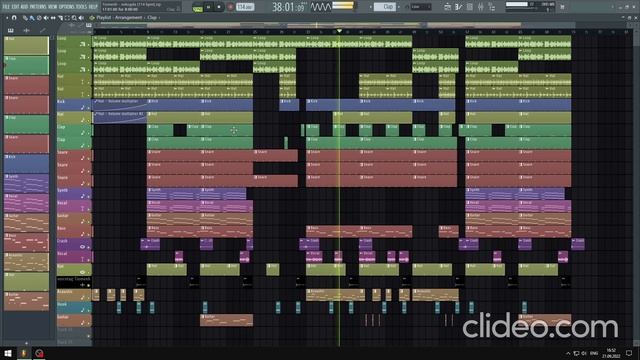Select the Synth pattern in picker panel
The width and height of the screenshot is (640, 360).
click(x=26, y=183)
